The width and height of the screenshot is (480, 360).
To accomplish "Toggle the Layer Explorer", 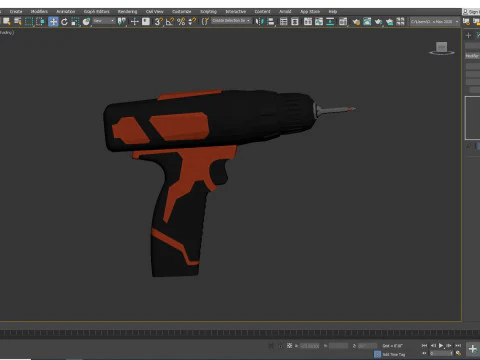I will click(x=295, y=22).
